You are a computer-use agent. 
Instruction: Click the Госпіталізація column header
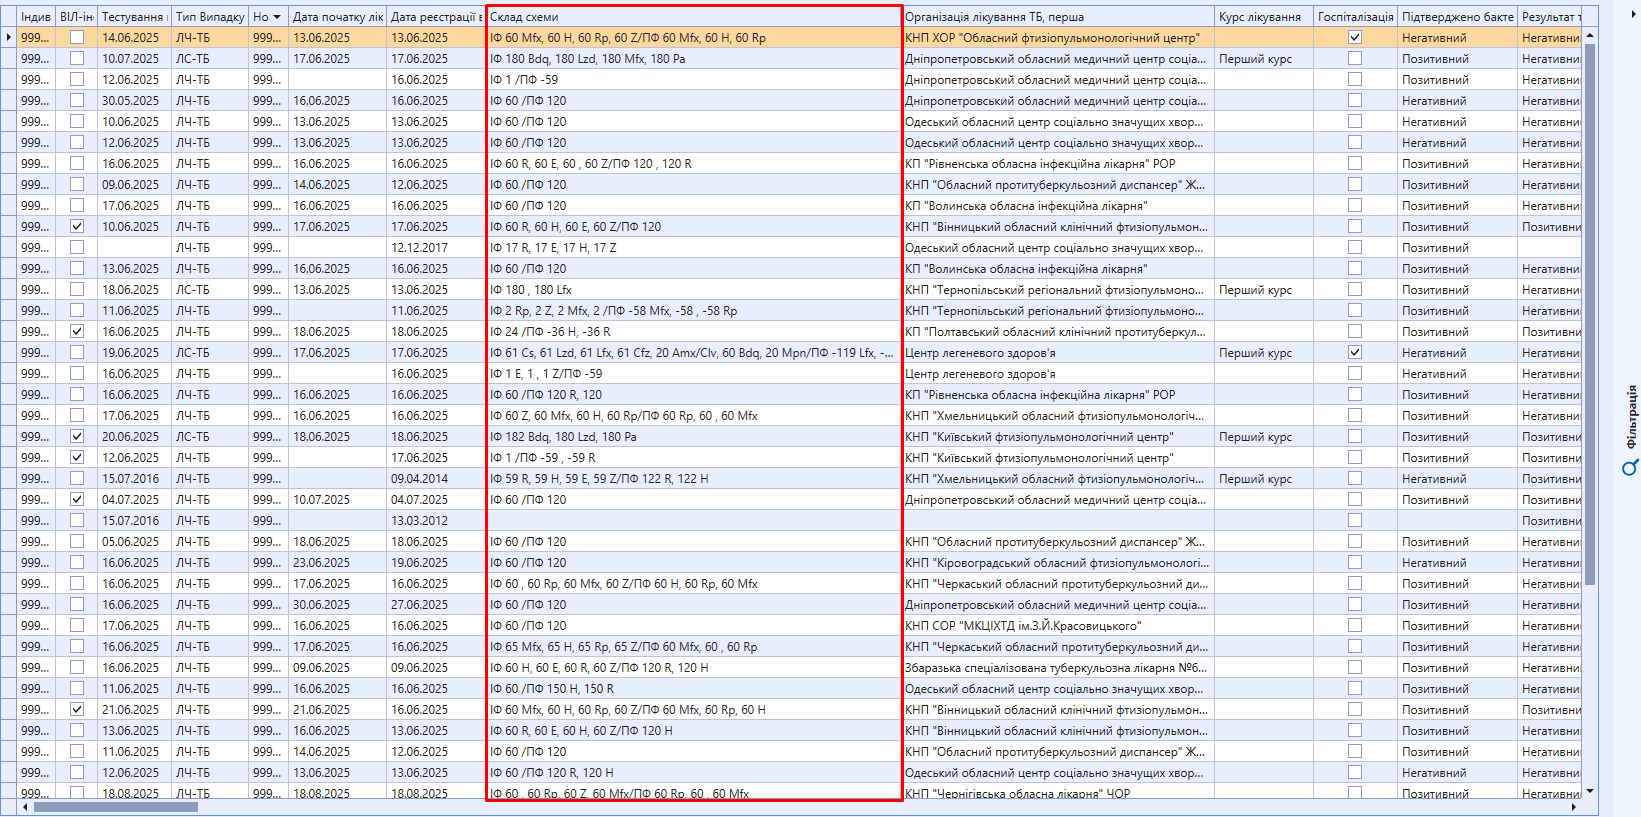[1354, 17]
